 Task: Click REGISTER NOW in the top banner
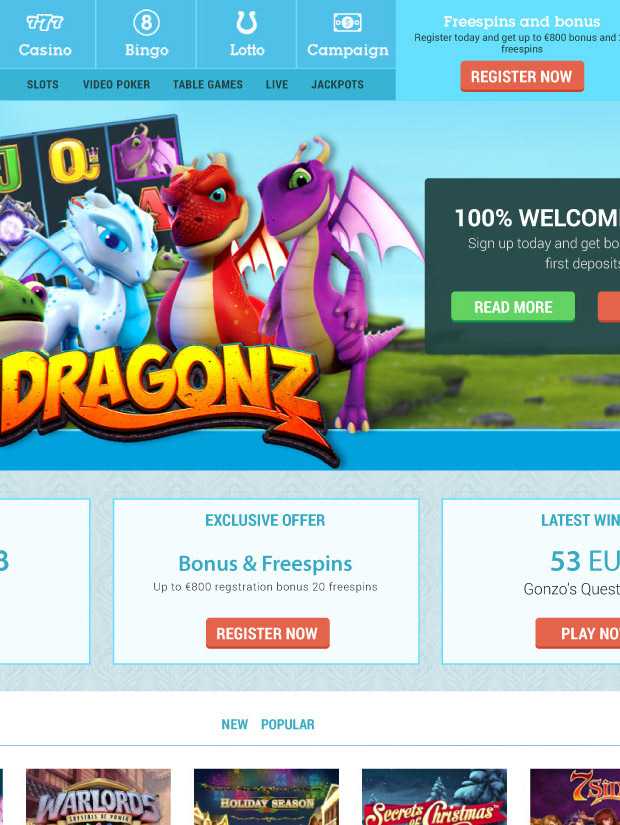[522, 76]
